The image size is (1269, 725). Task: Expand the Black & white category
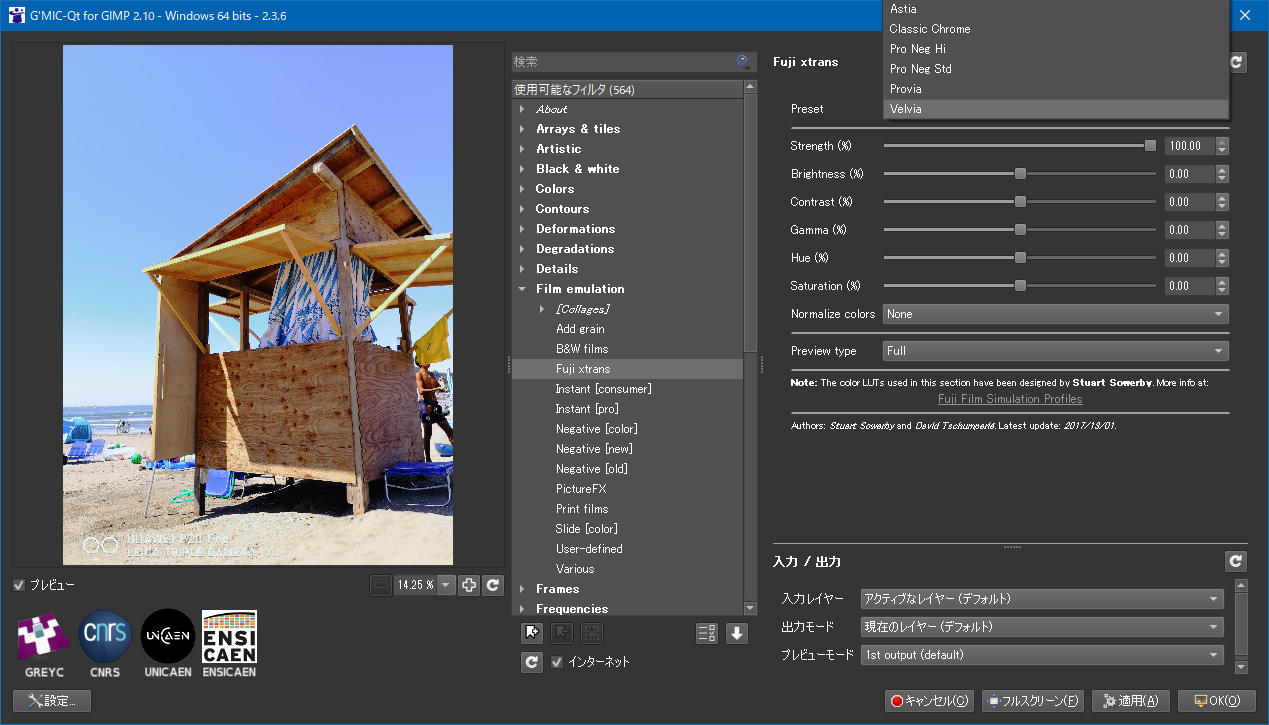tap(523, 169)
